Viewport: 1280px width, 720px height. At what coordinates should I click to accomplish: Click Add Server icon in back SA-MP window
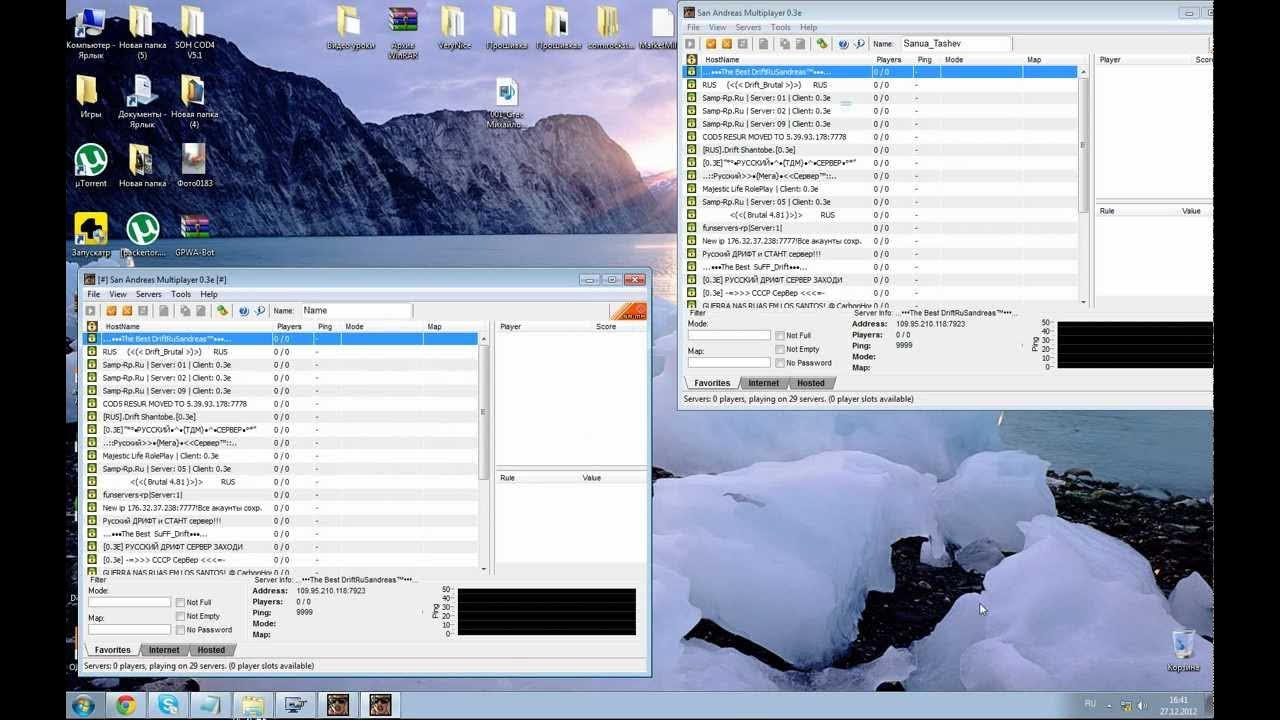[711, 44]
